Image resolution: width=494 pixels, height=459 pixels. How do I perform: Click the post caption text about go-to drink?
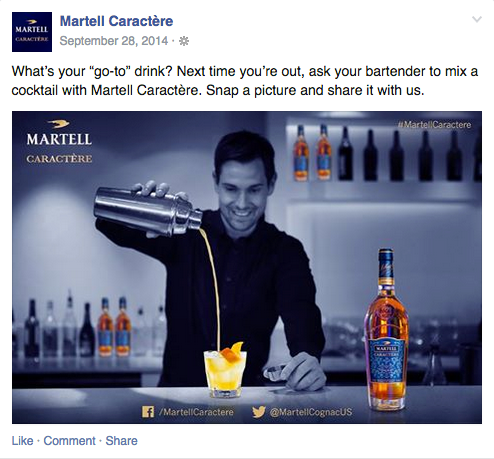[x=245, y=81]
